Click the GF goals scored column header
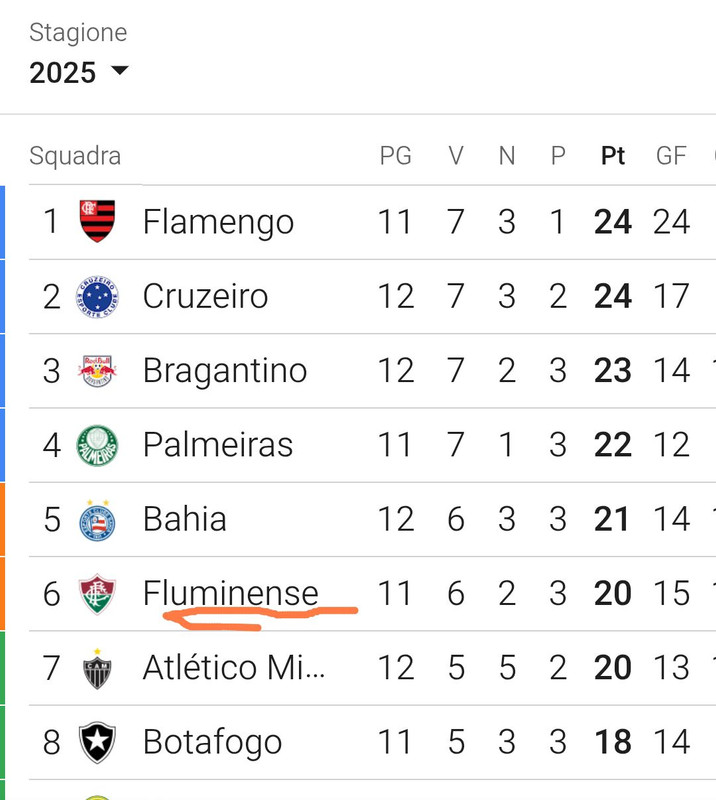The image size is (716, 800). tap(671, 156)
